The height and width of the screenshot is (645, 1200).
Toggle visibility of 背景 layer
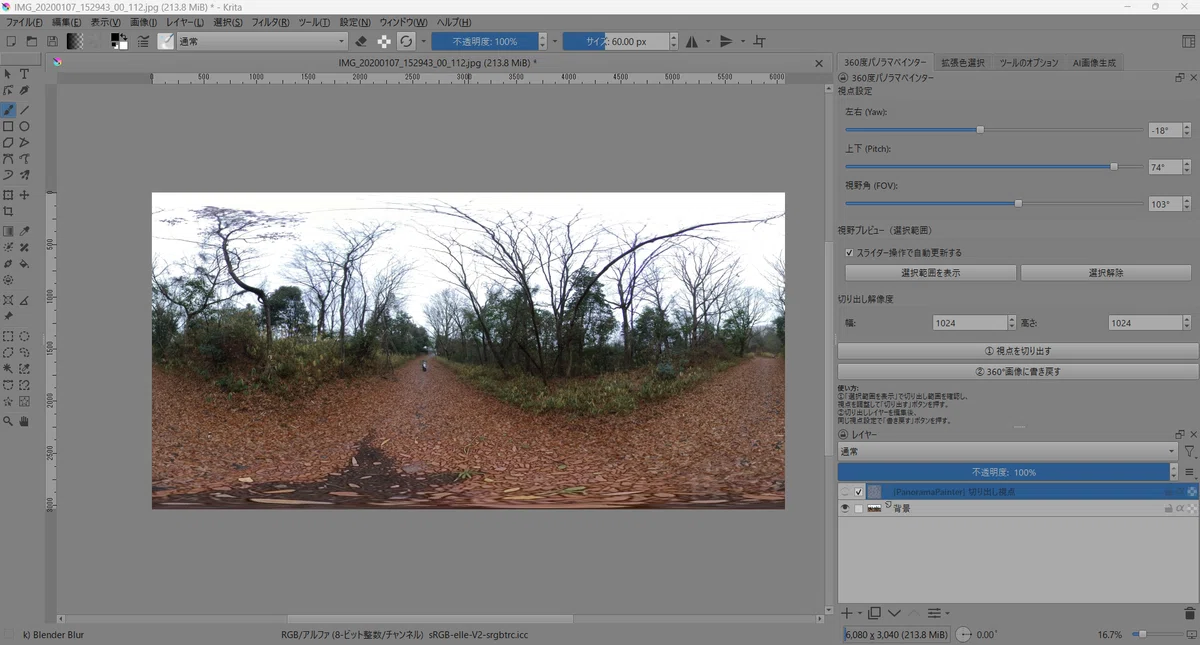coord(845,509)
